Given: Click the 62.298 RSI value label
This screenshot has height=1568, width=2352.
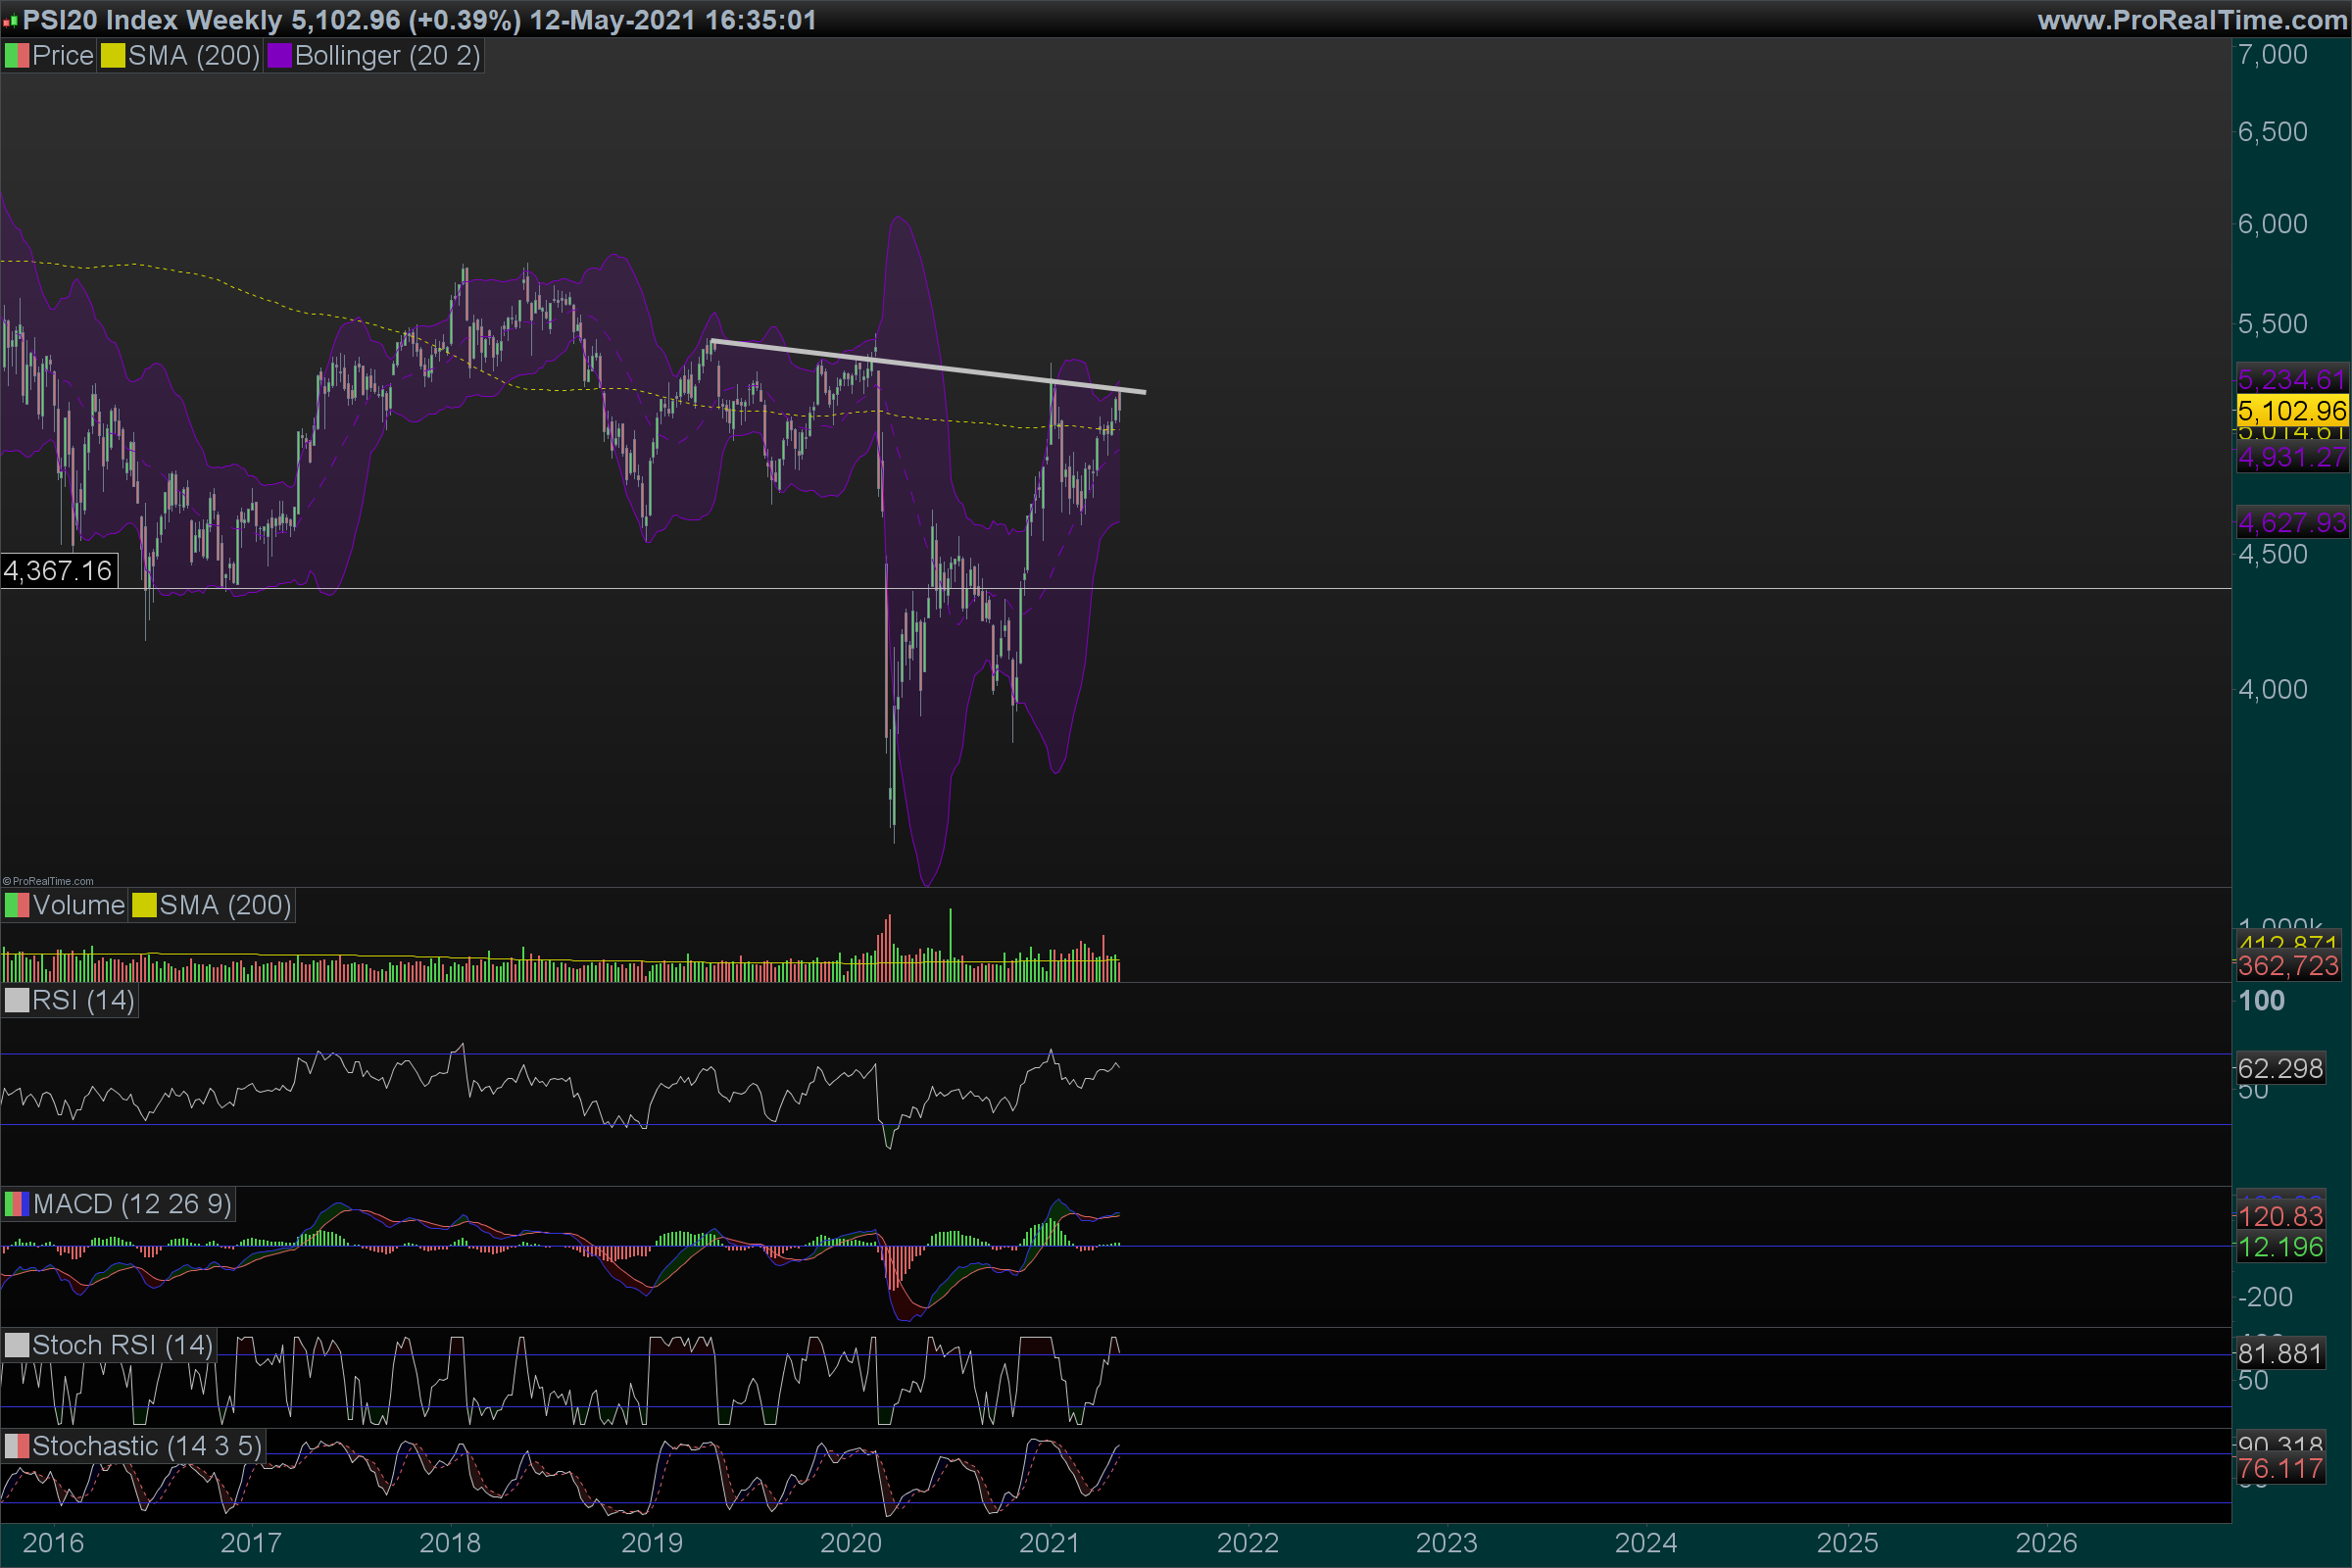Looking at the screenshot, I should (2280, 1069).
